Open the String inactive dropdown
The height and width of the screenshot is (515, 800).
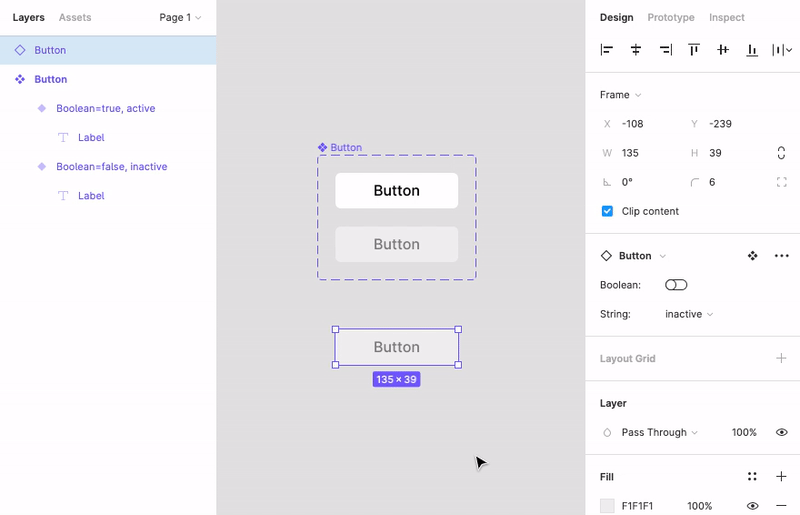tap(689, 314)
